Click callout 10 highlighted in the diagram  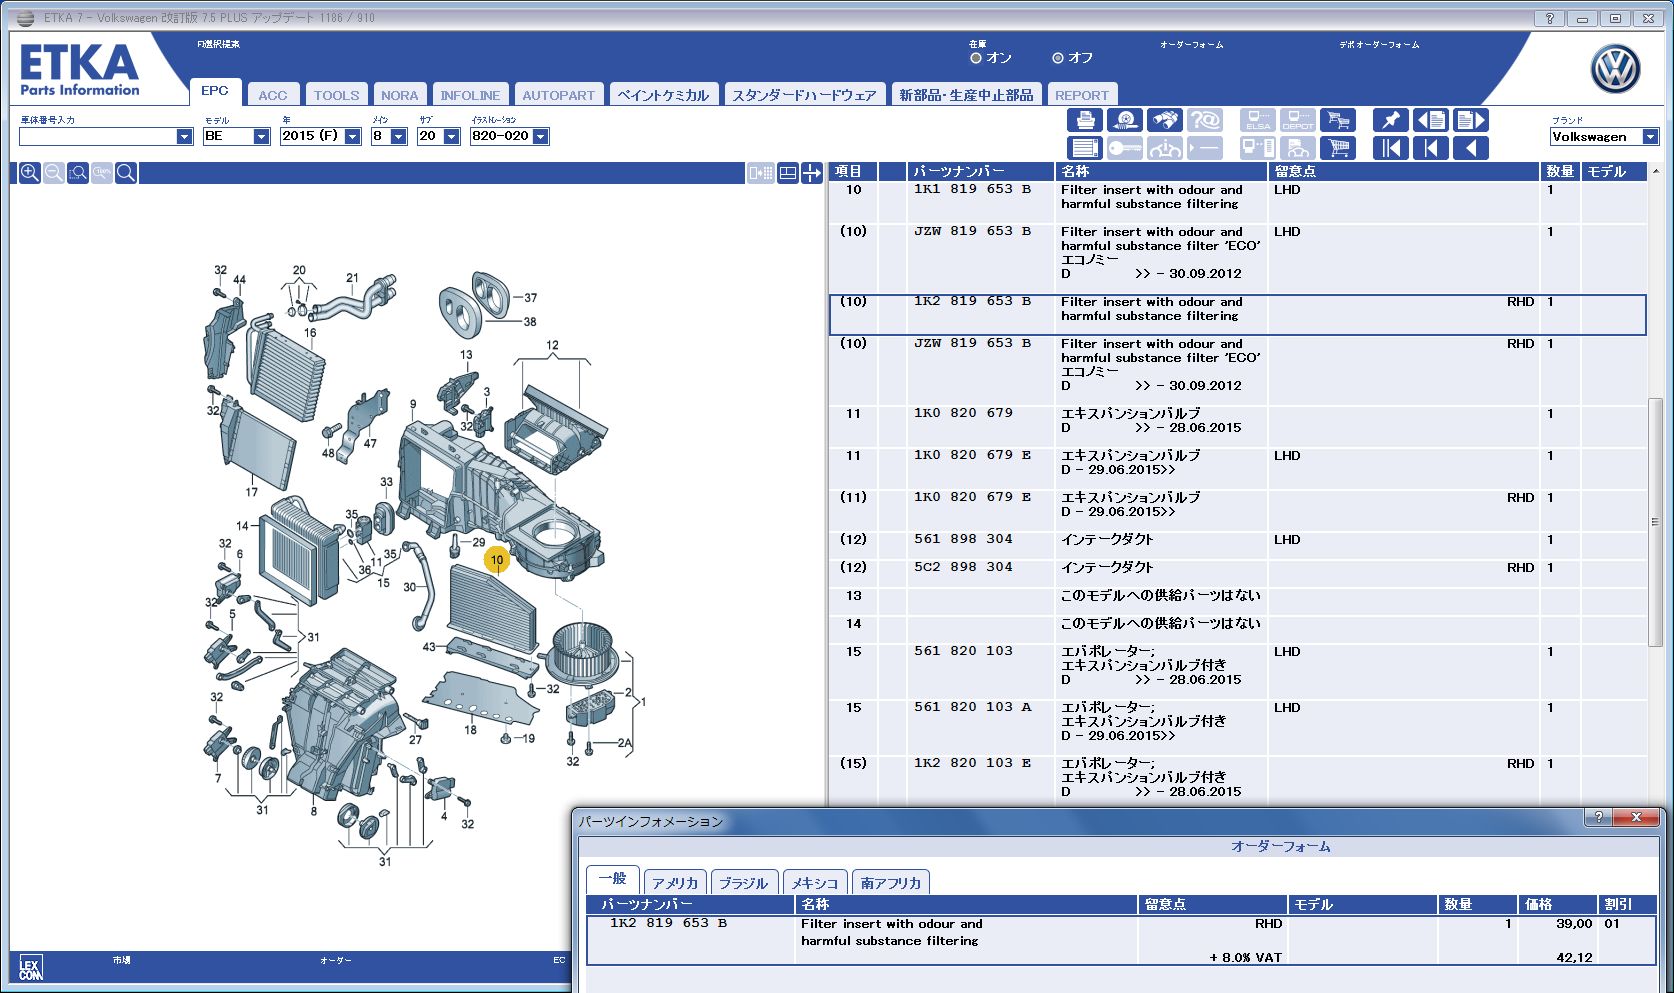[x=497, y=560]
